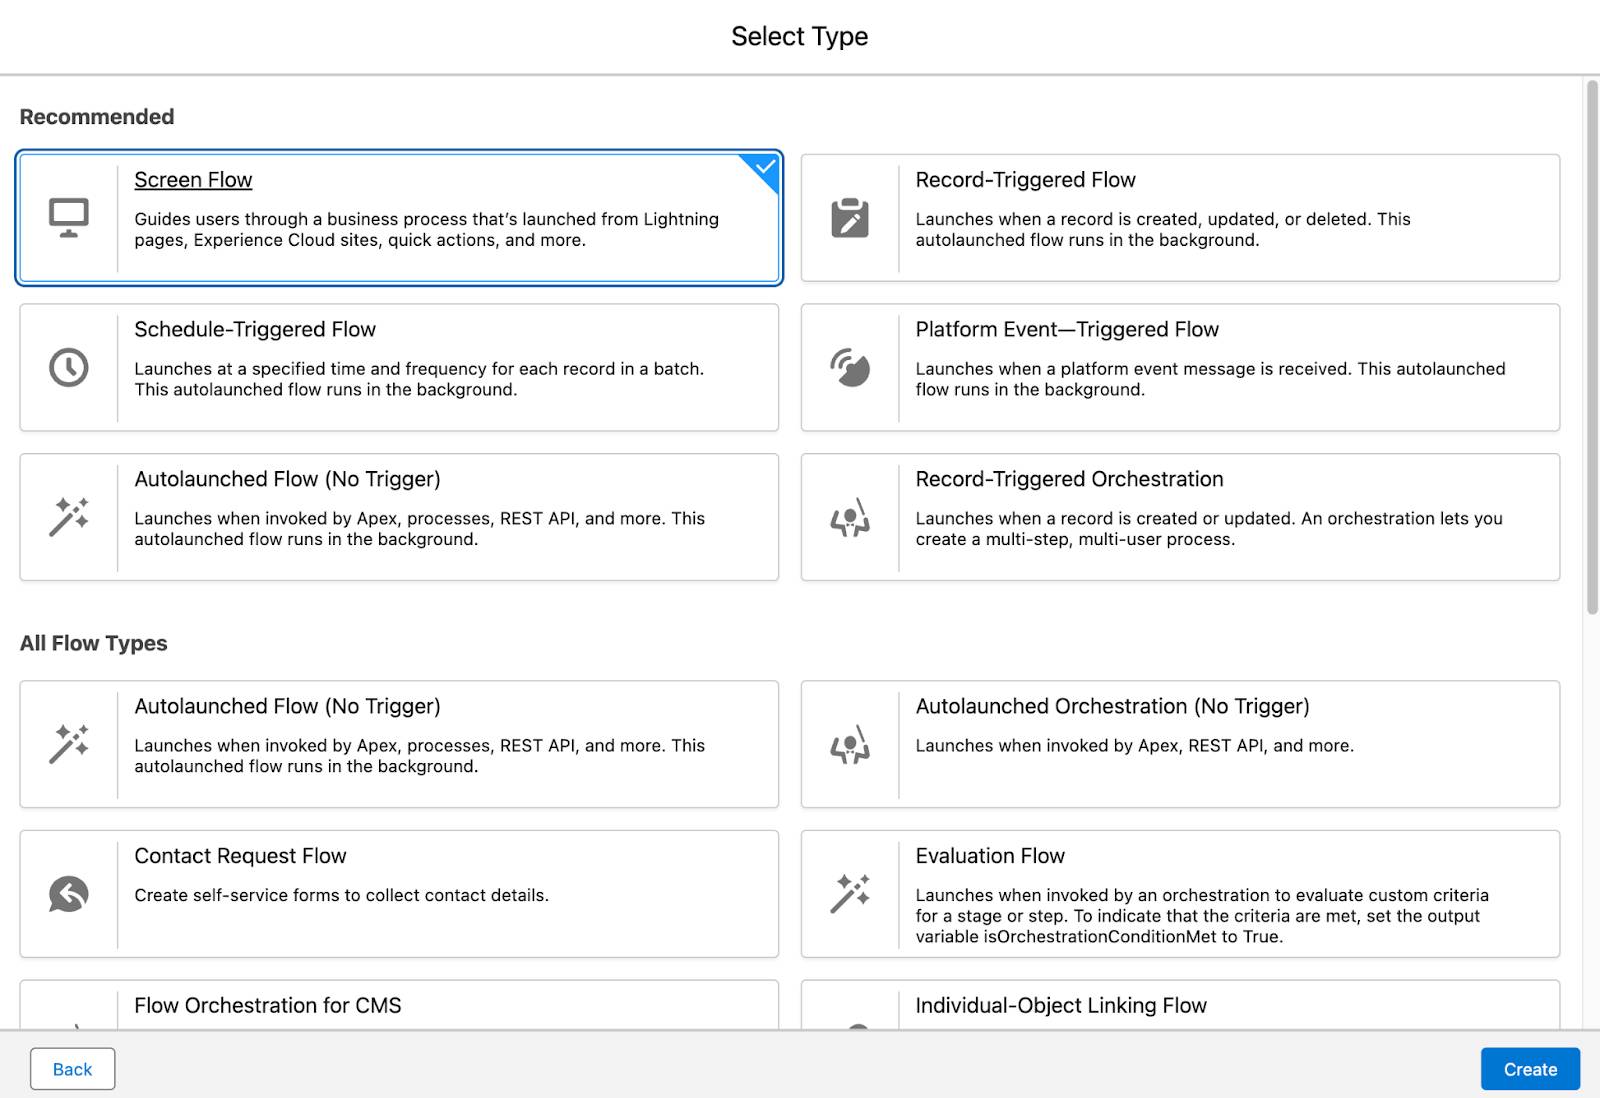Click the Schedule-Triggered Flow description text

pyautogui.click(x=419, y=379)
